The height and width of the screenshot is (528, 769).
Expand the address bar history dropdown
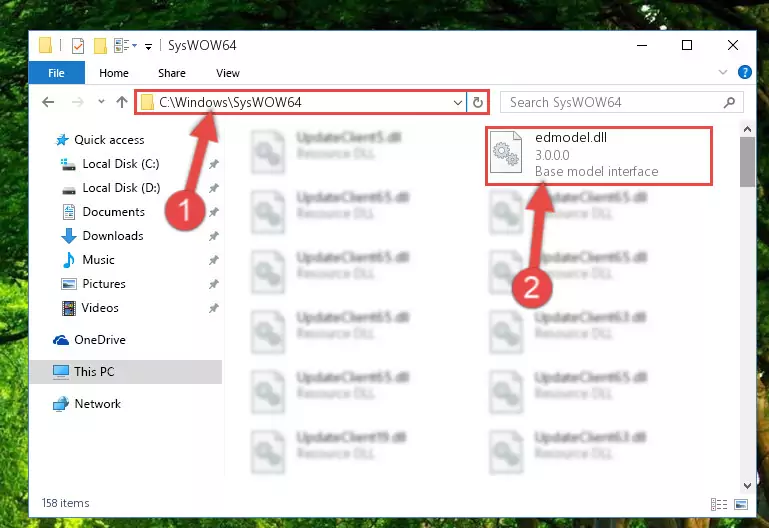458,102
